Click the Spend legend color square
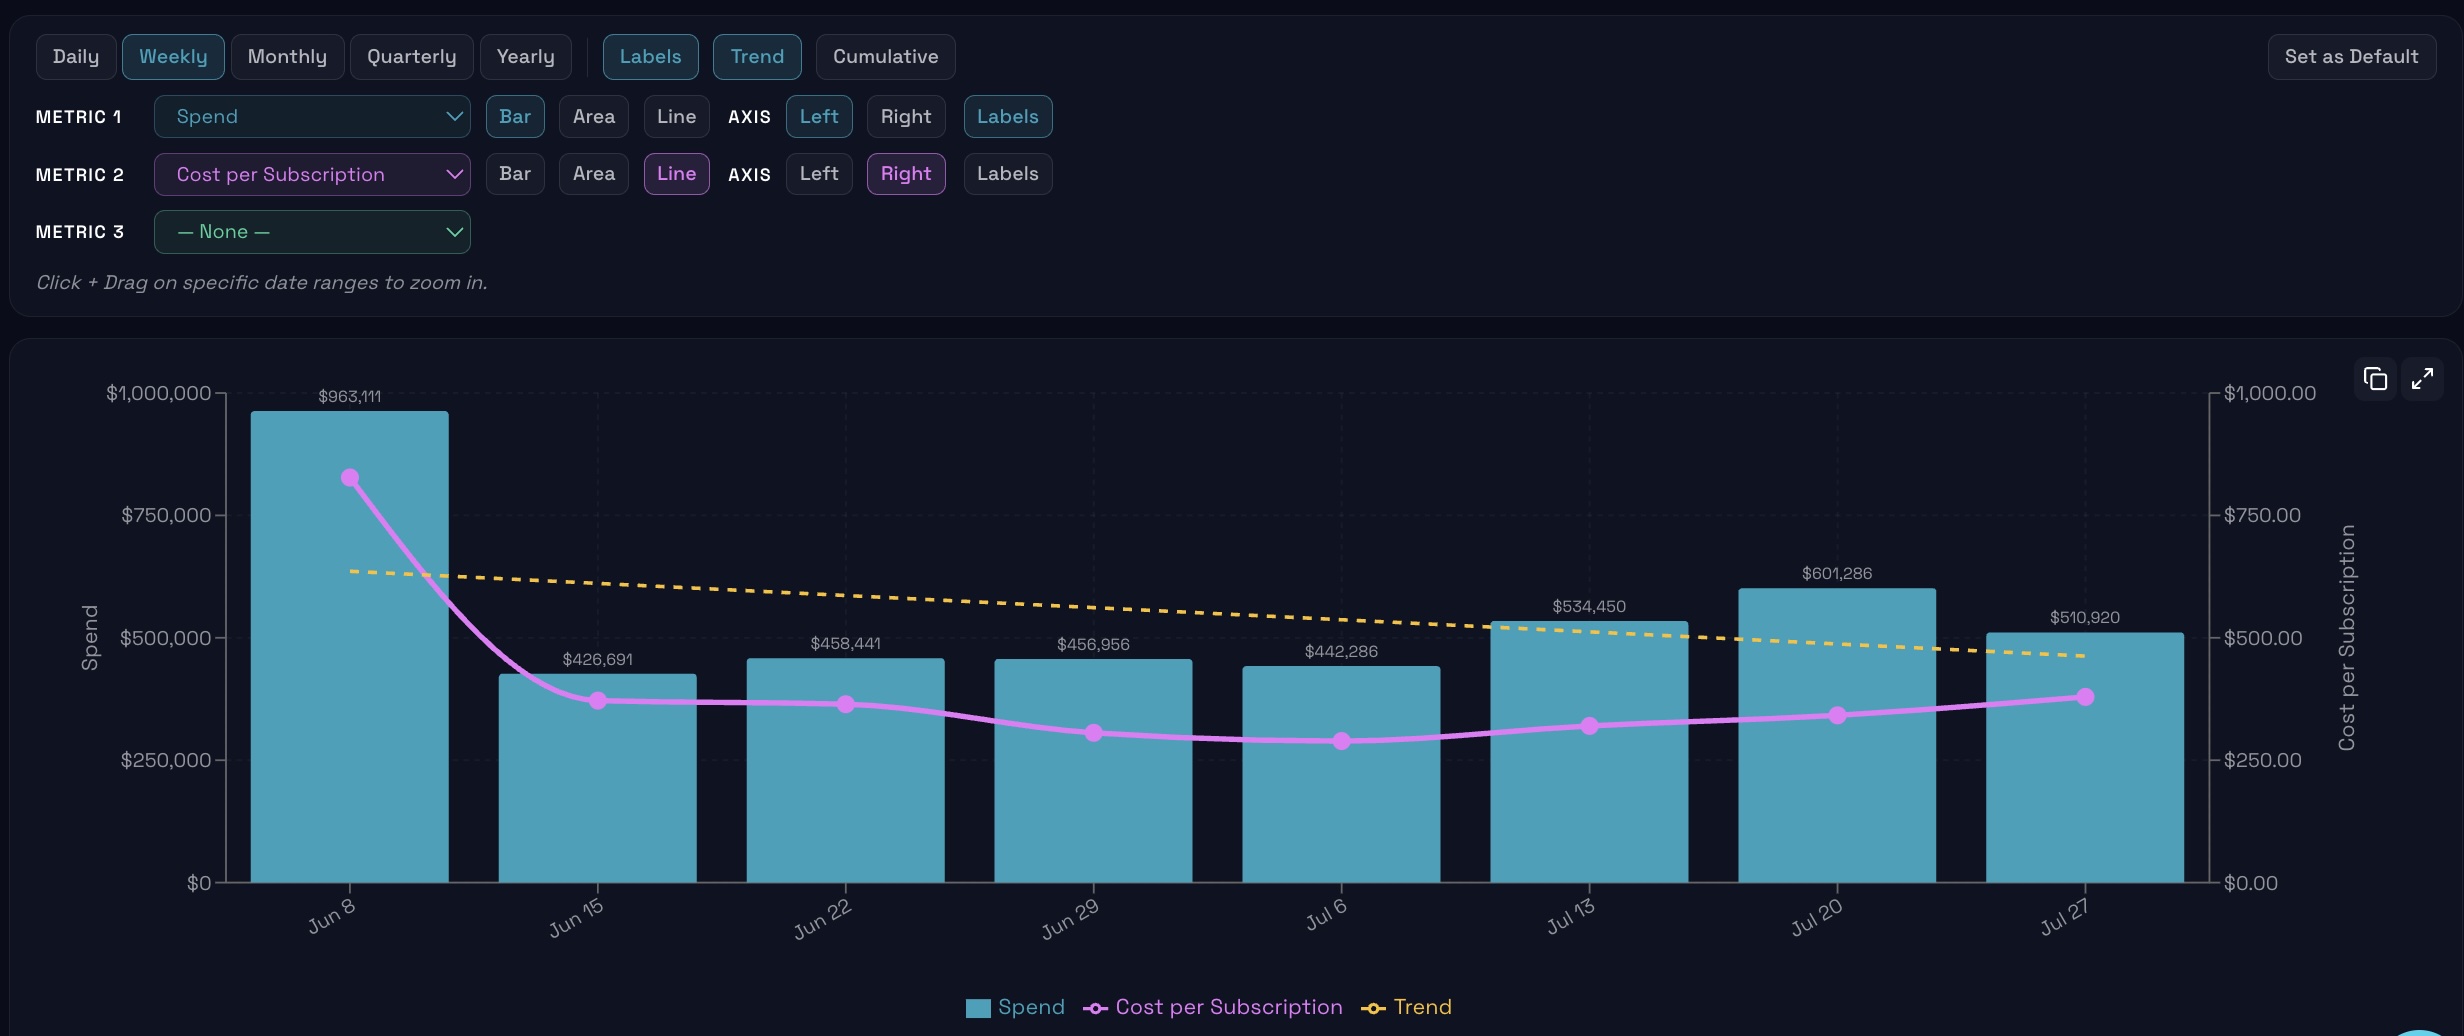The height and width of the screenshot is (1036, 2464). 978,1008
